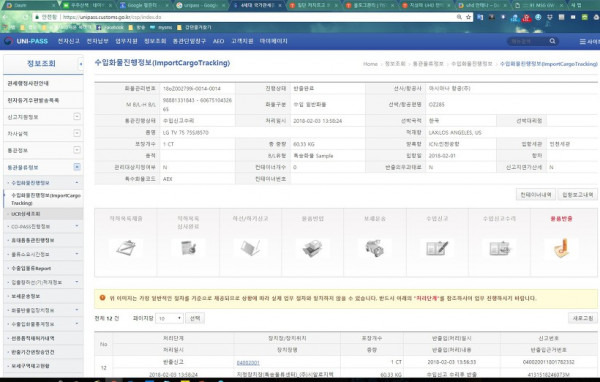Open the 정보조회 top menu
This screenshot has height=382, width=600.
pyautogui.click(x=155, y=41)
